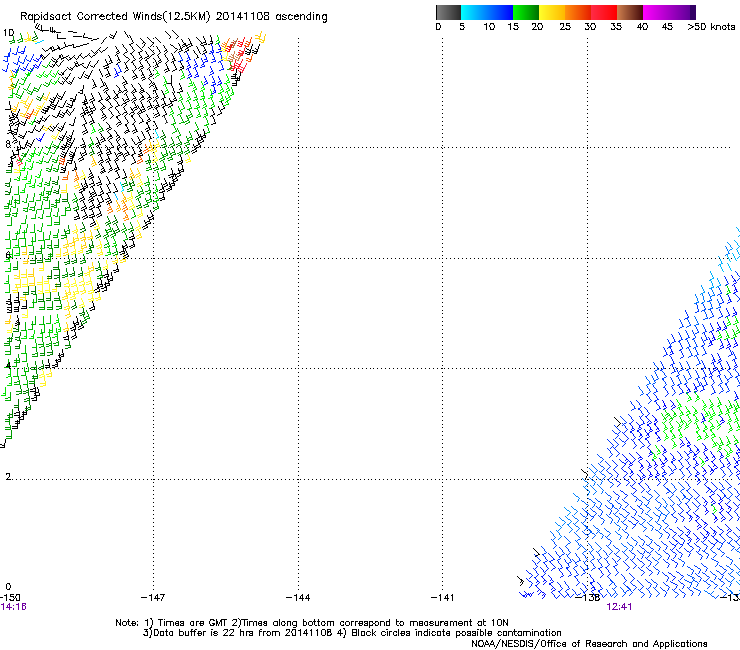The width and height of the screenshot is (740, 650).
Task: Click the '10' label under the color bar
Action: (x=489, y=27)
